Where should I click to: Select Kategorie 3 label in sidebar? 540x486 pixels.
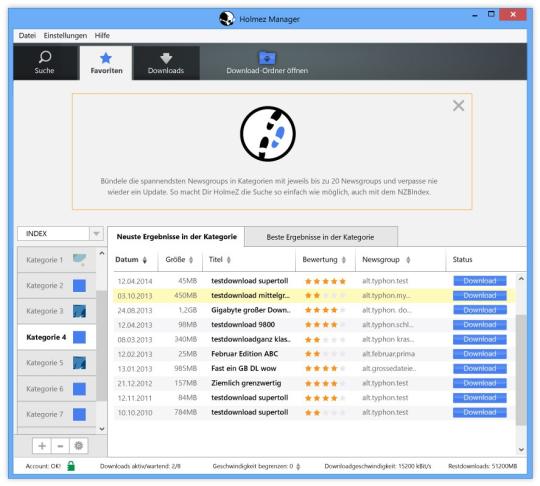(45, 311)
